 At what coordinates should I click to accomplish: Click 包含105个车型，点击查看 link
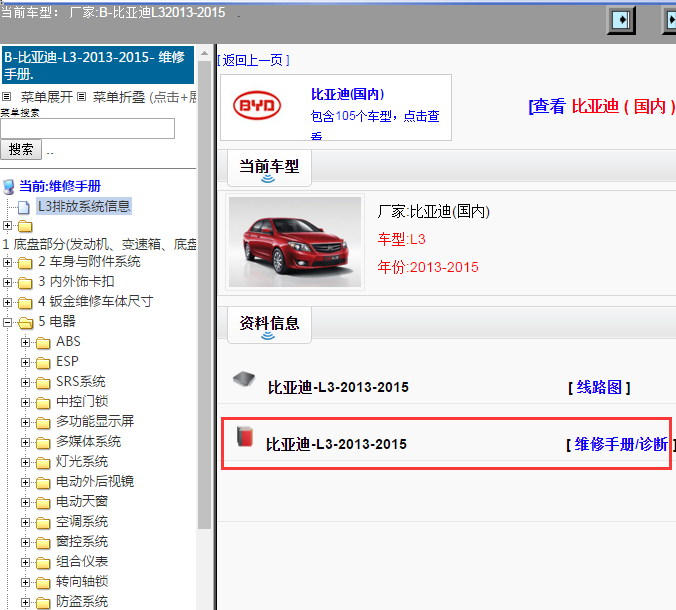pyautogui.click(x=375, y=124)
